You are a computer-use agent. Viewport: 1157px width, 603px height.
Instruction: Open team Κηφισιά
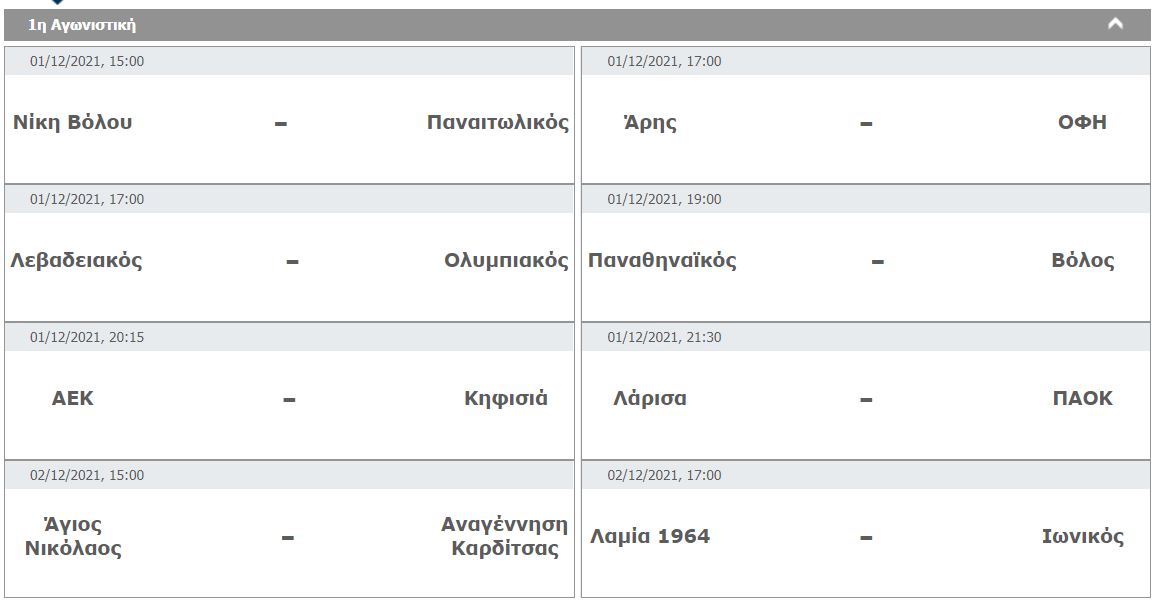point(506,399)
